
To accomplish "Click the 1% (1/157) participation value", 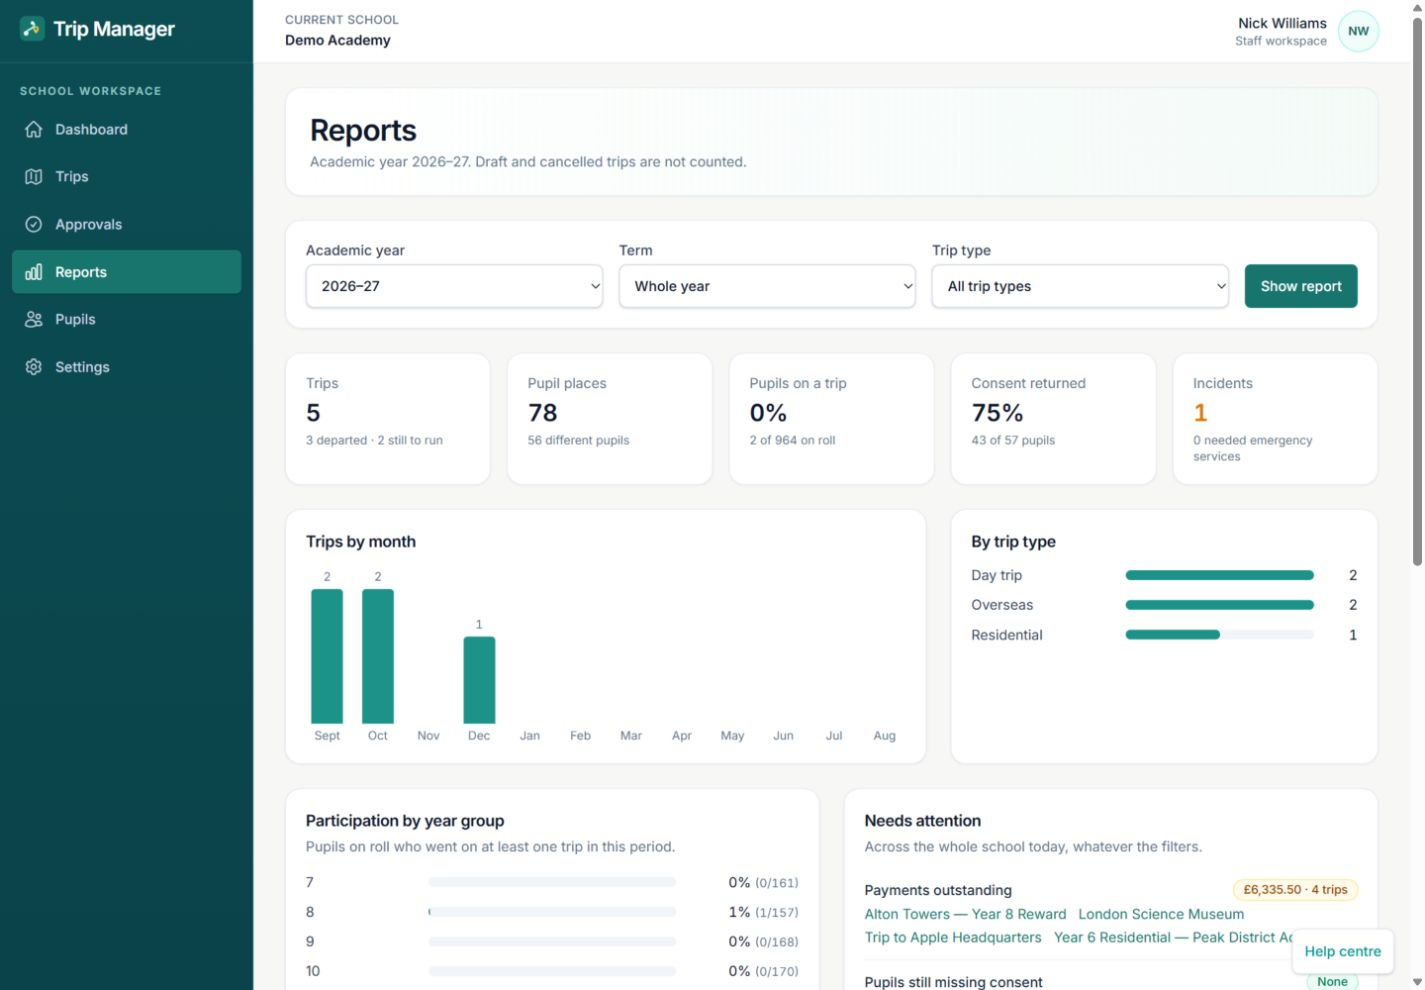I will (763, 912).
